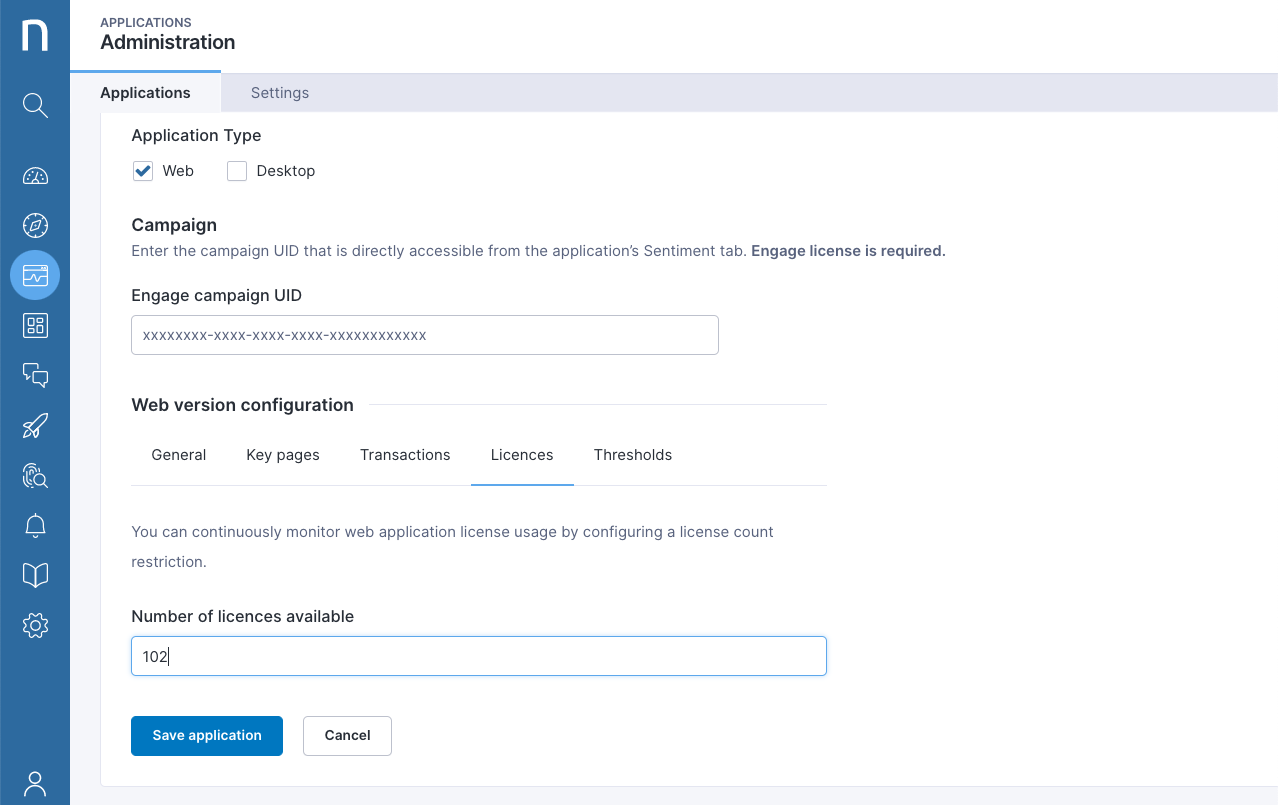Viewport: 1278px width, 805px height.
Task: Open notifications via the bell icon
Action: [x=35, y=525]
